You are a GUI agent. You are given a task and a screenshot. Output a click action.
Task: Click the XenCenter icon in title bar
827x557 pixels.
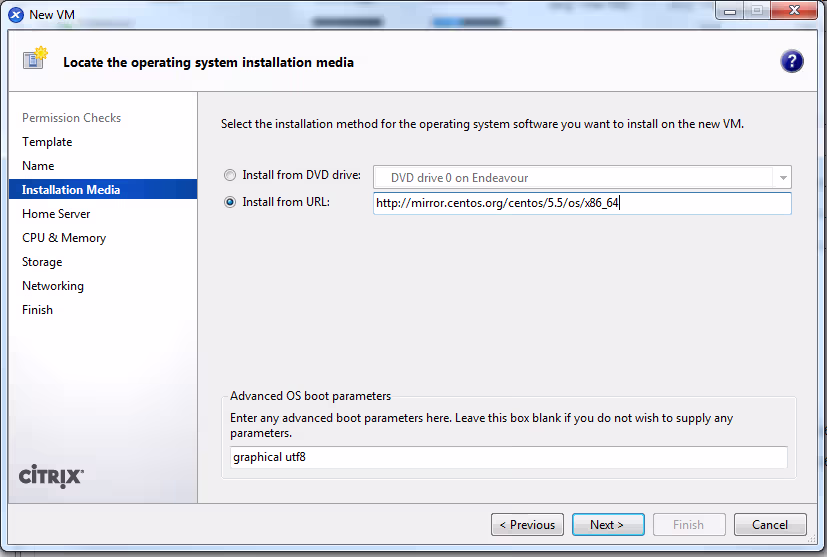[x=16, y=14]
